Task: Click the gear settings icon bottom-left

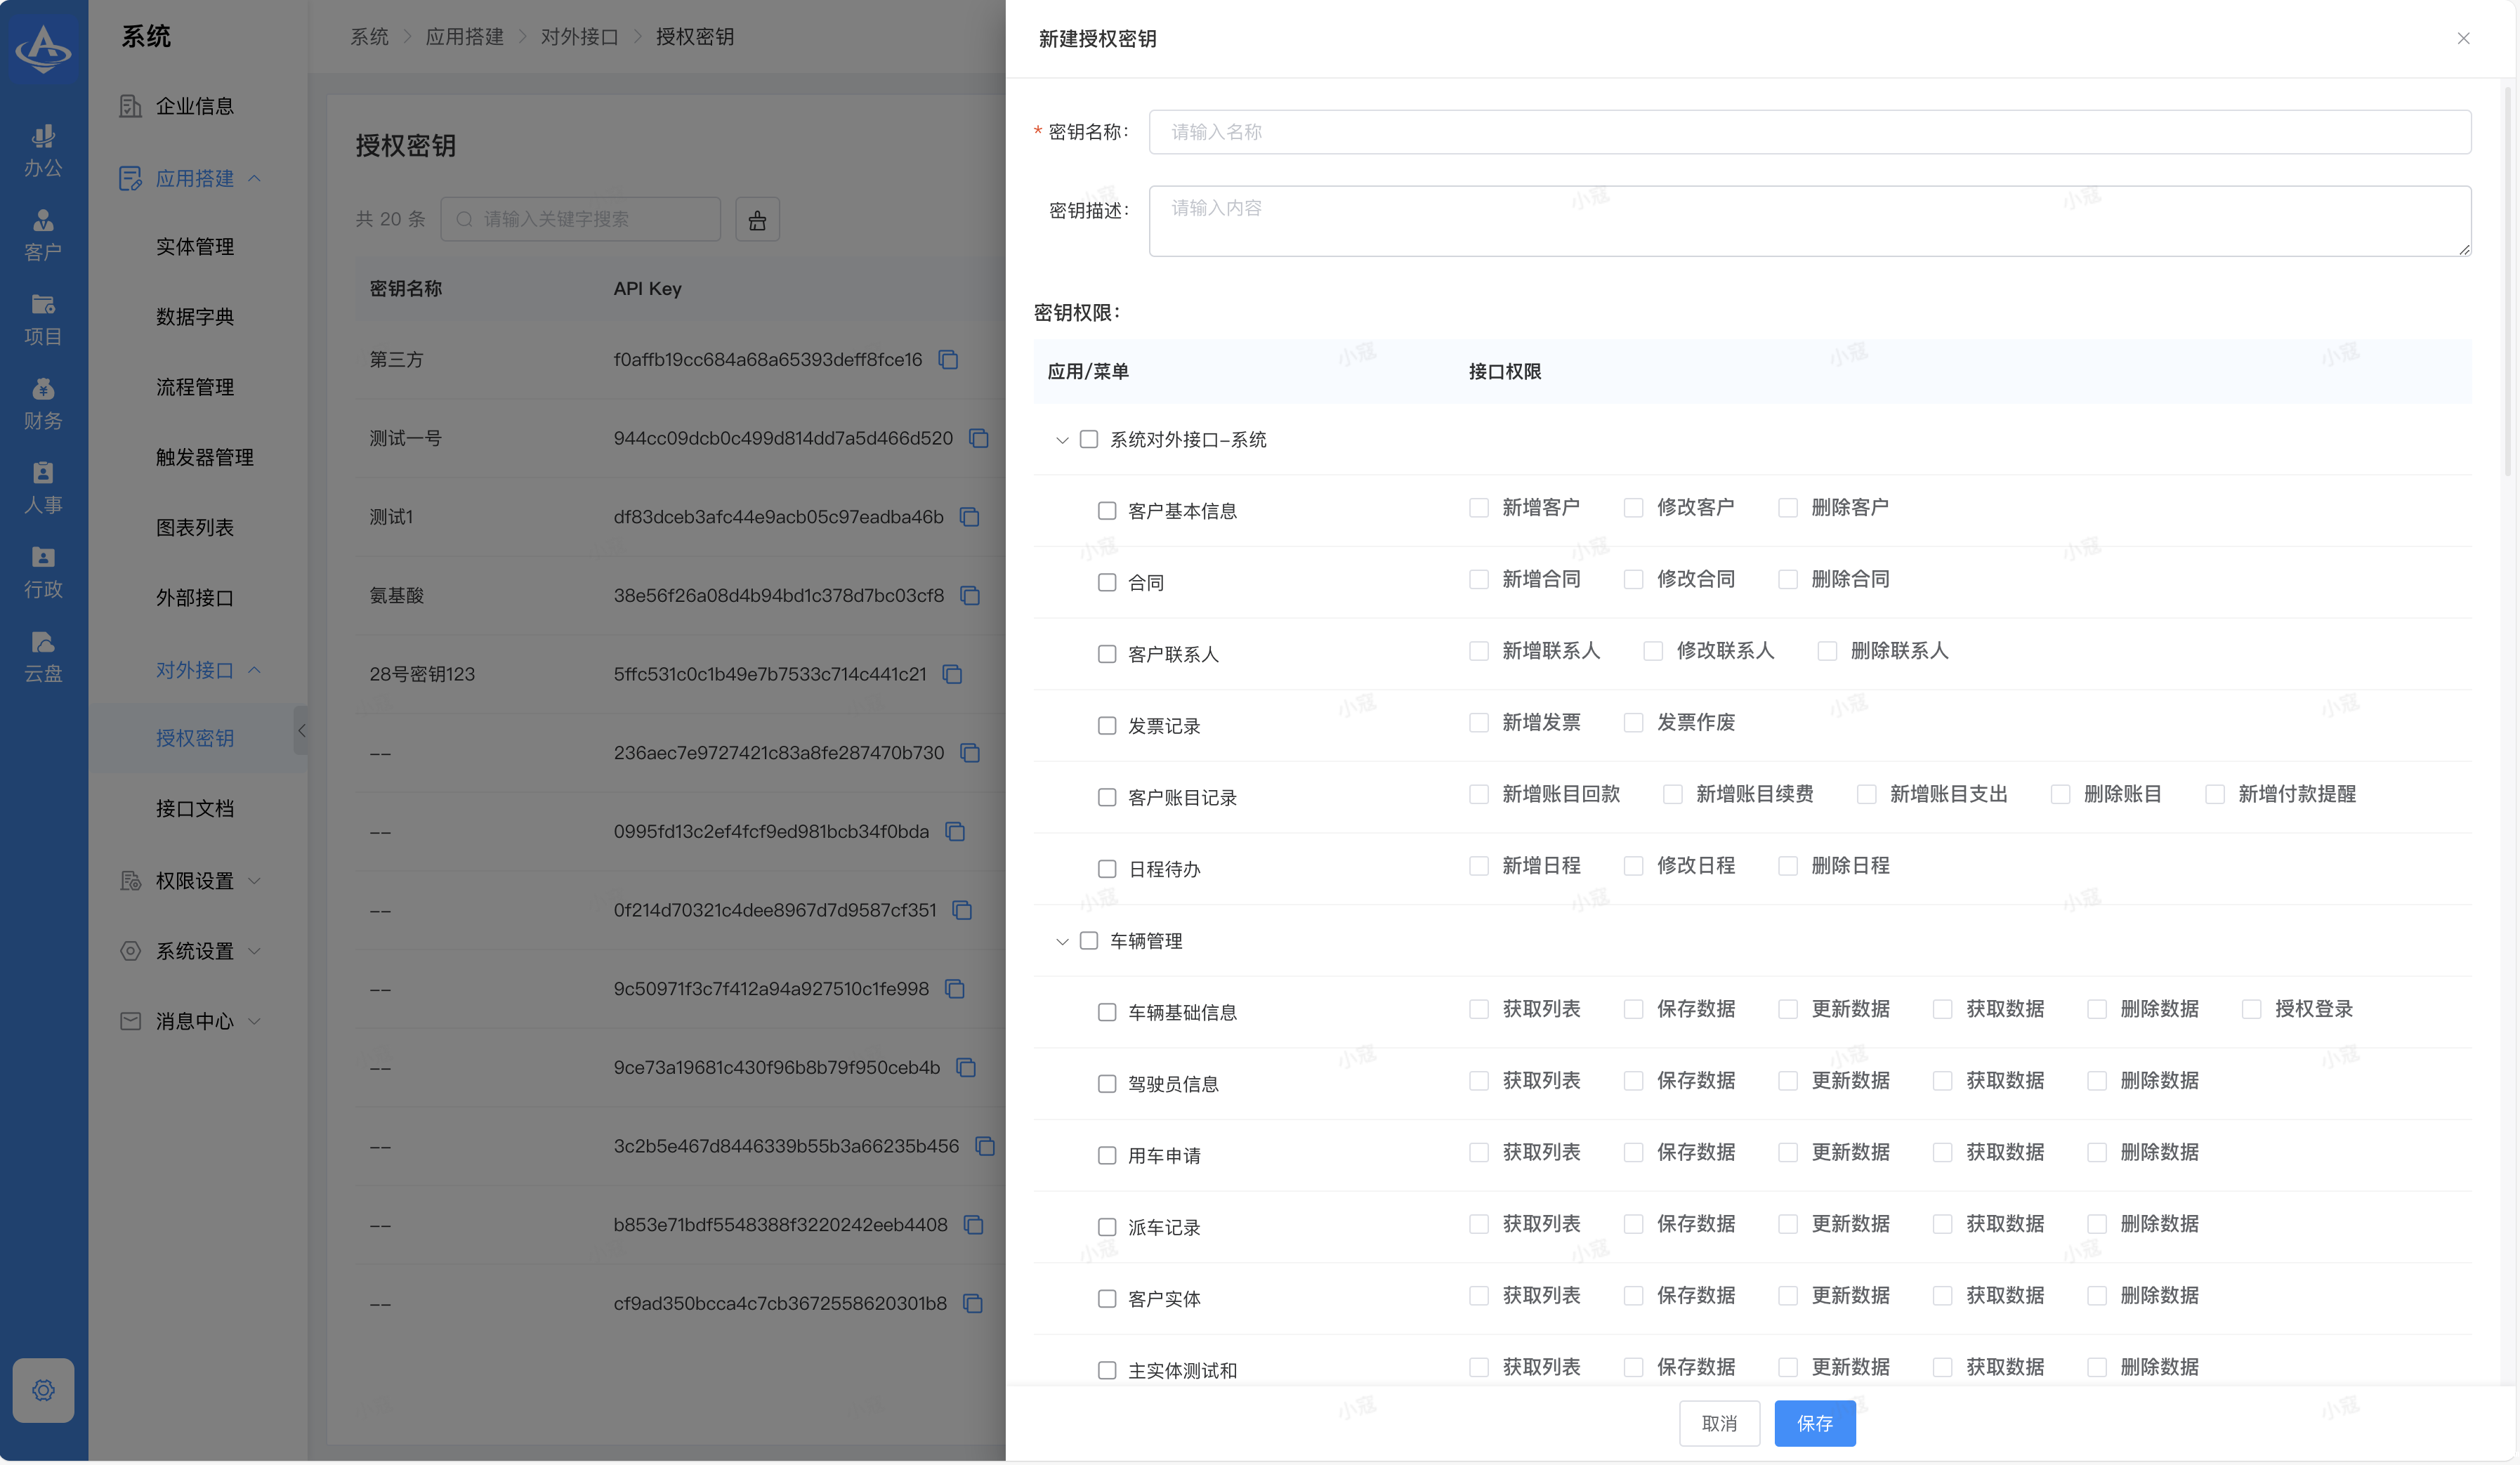Action: [x=43, y=1389]
